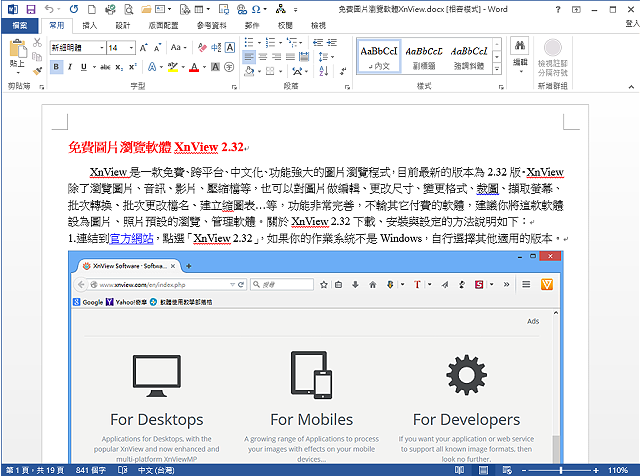Sort text with the A-Z sort icon

[324, 71]
